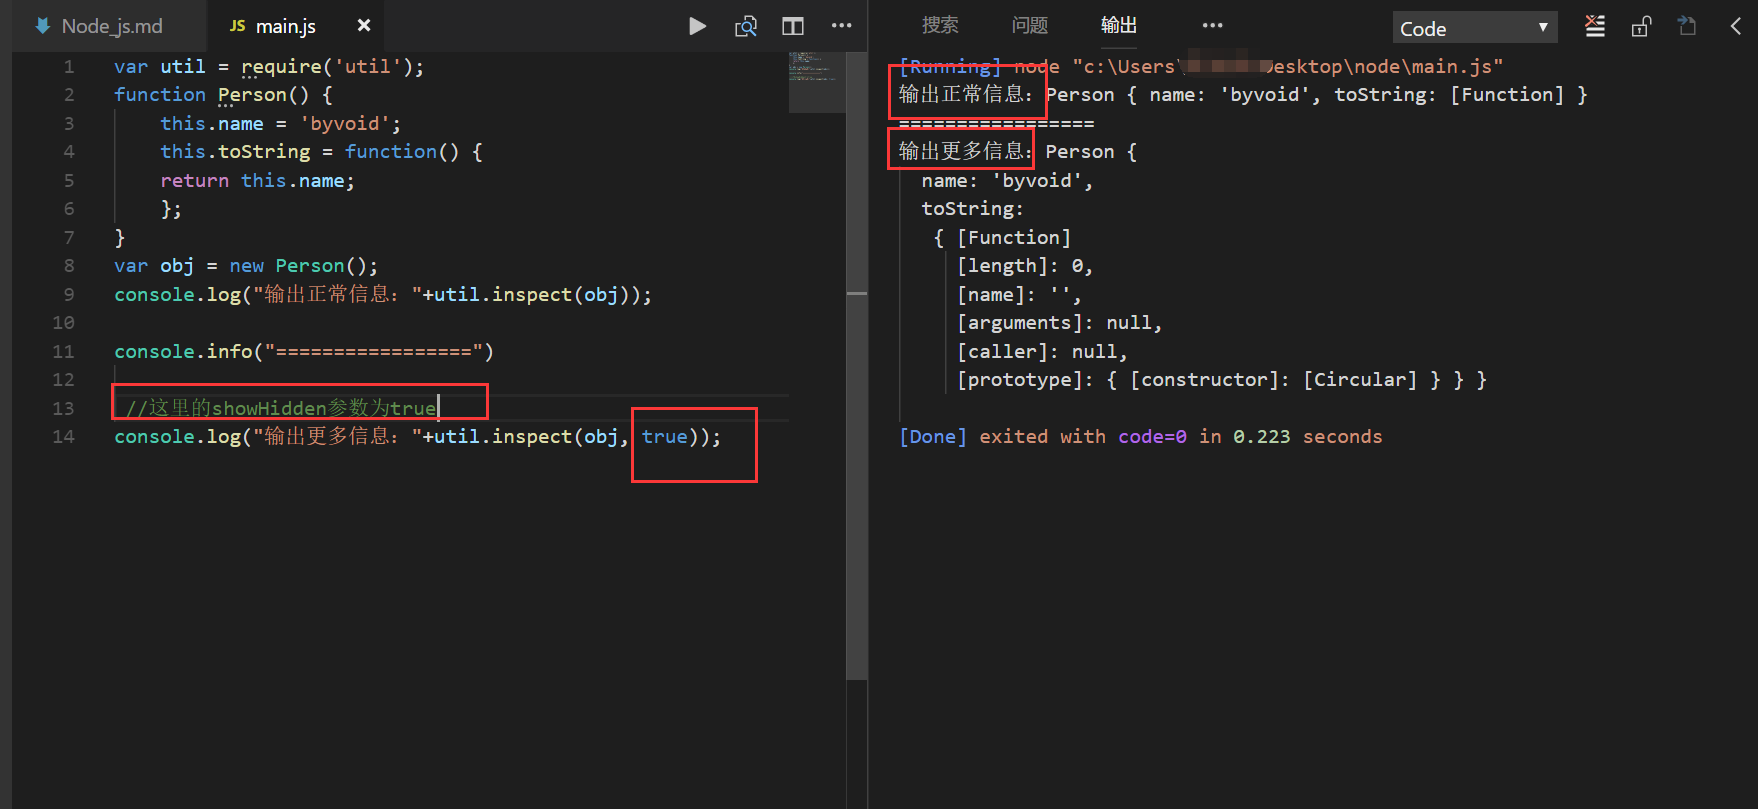
Task: Collapse the panel with the arrow icon
Action: coord(1736,26)
